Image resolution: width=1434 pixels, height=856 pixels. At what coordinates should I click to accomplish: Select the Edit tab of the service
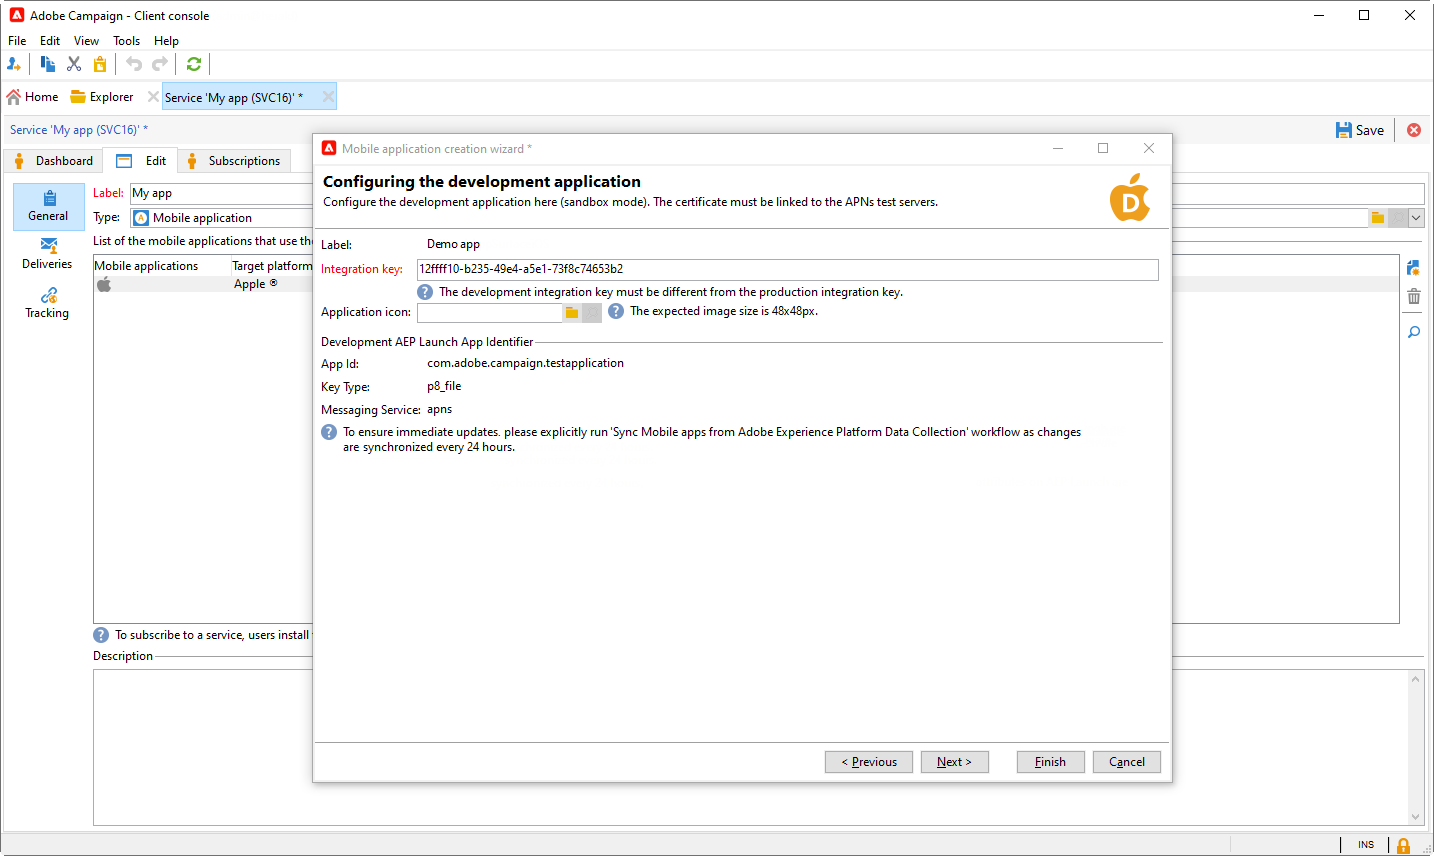coord(141,161)
